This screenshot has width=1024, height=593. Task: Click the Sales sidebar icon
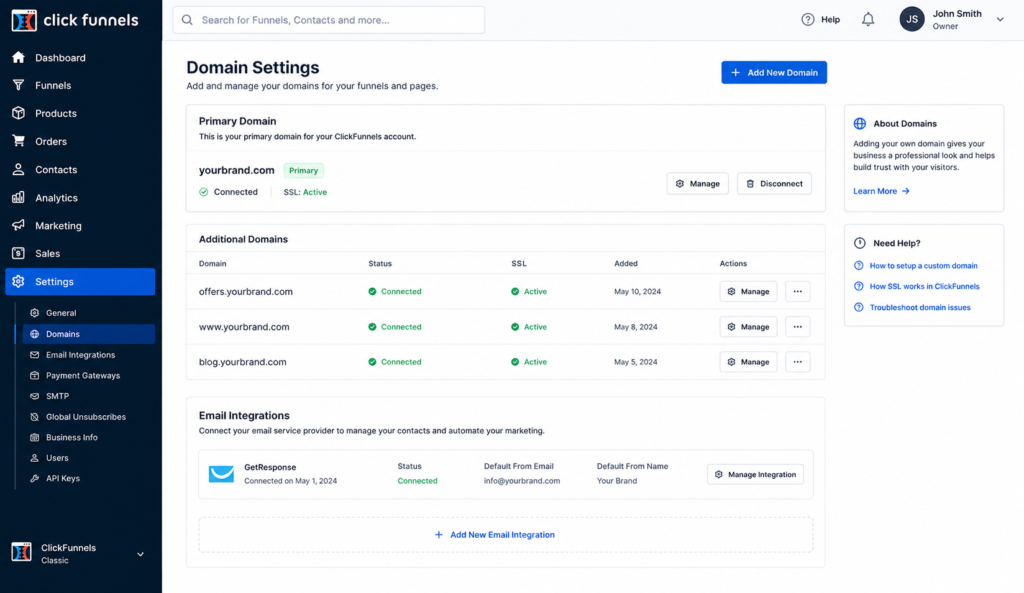[18, 253]
